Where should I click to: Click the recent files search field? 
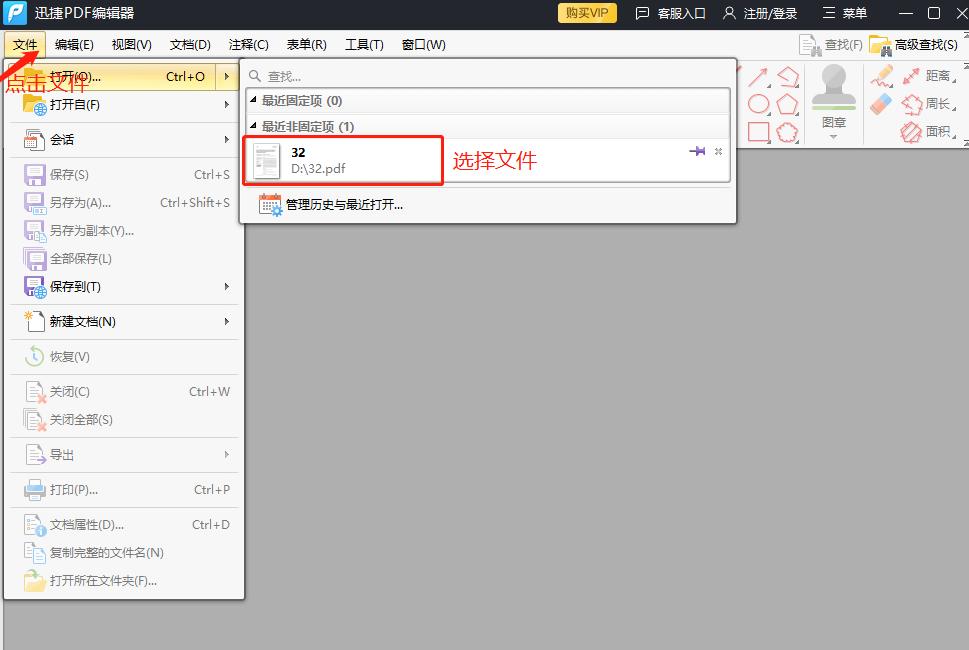[400, 74]
